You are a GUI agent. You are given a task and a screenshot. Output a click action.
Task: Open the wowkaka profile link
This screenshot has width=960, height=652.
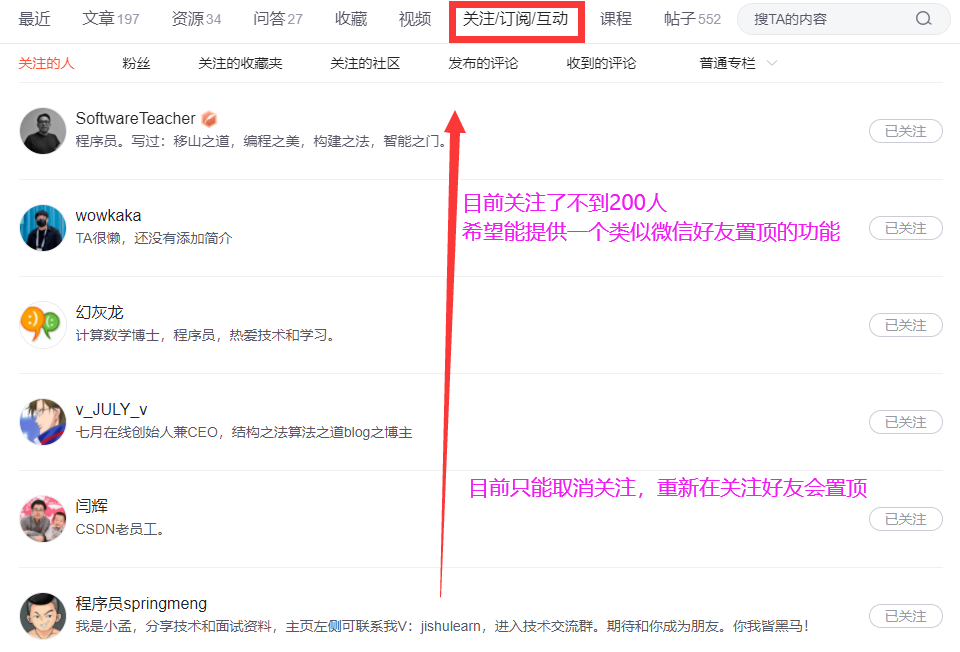pyautogui.click(x=108, y=215)
